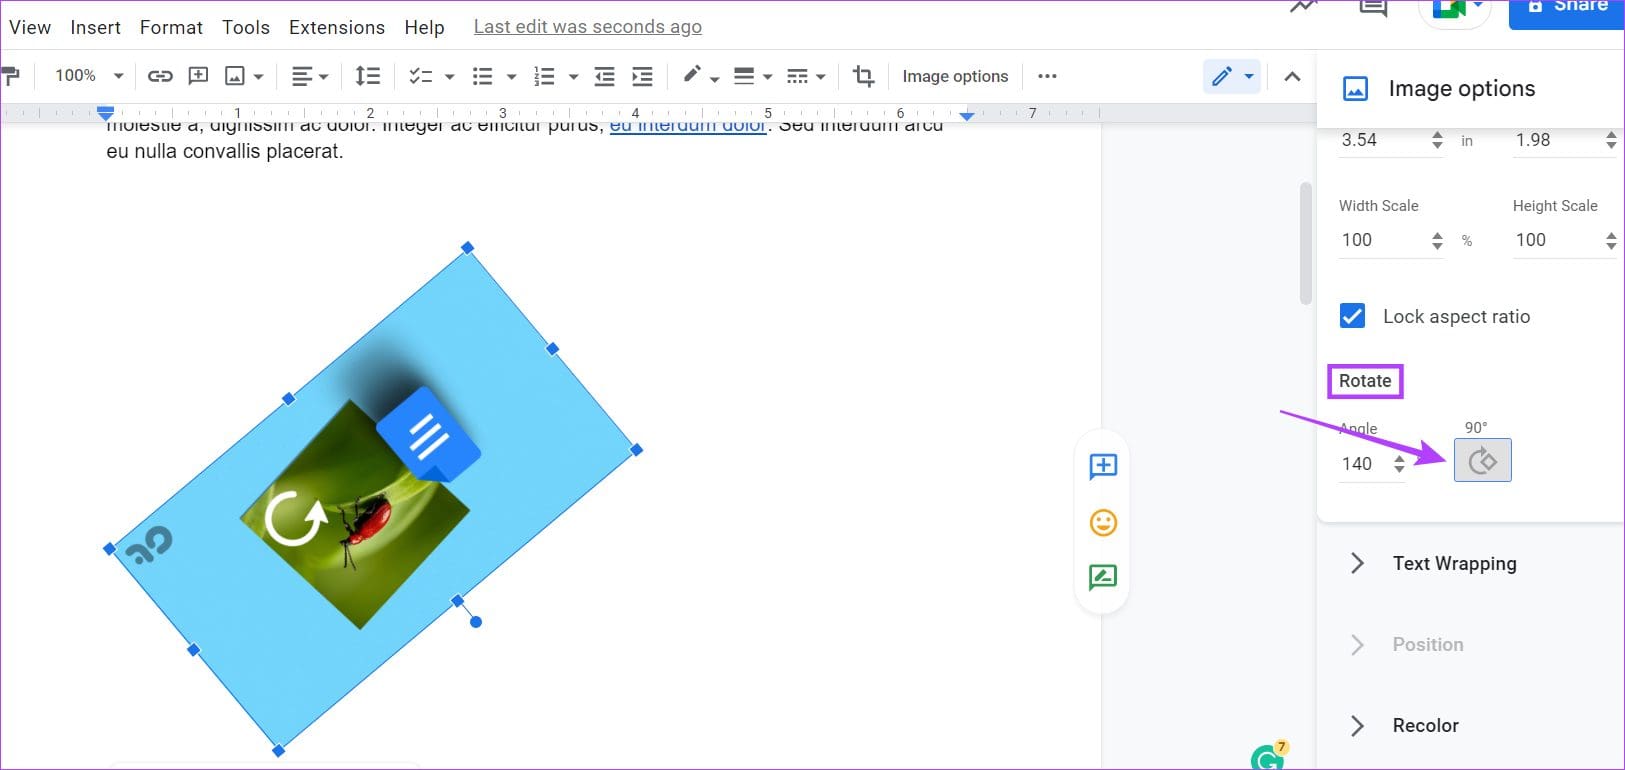Open the editing mode pencil dropdown
Image resolution: width=1625 pixels, height=770 pixels.
tap(1232, 76)
